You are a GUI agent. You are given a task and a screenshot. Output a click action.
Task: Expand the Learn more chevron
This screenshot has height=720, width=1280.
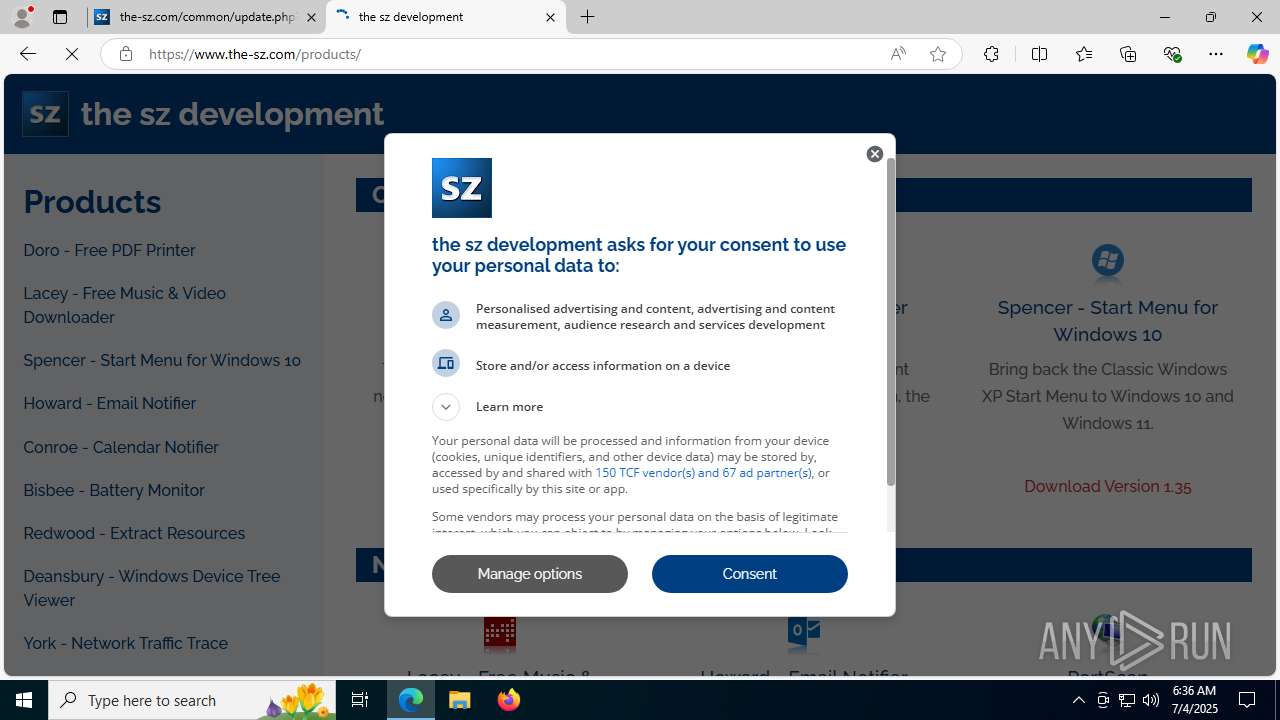click(x=446, y=407)
